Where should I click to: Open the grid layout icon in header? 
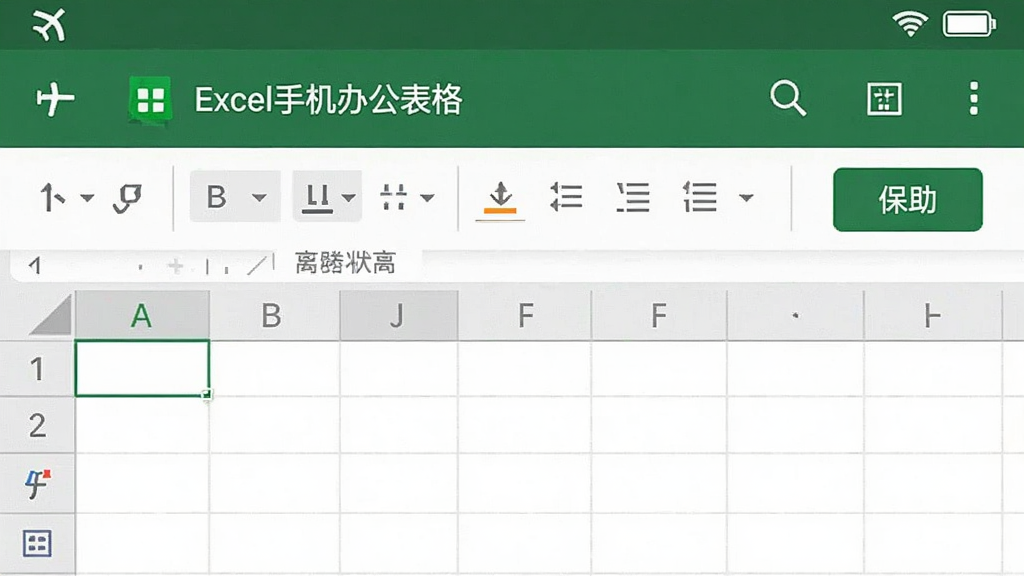tap(884, 99)
